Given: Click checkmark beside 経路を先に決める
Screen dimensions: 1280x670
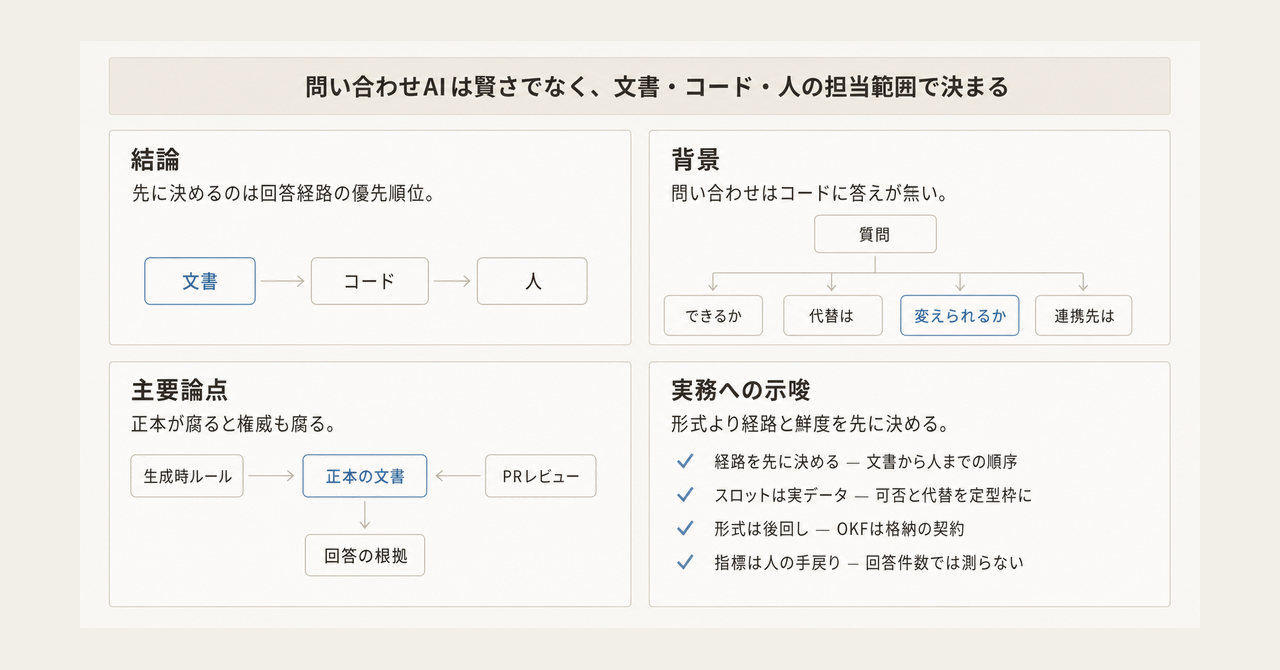Looking at the screenshot, I should pos(685,461).
